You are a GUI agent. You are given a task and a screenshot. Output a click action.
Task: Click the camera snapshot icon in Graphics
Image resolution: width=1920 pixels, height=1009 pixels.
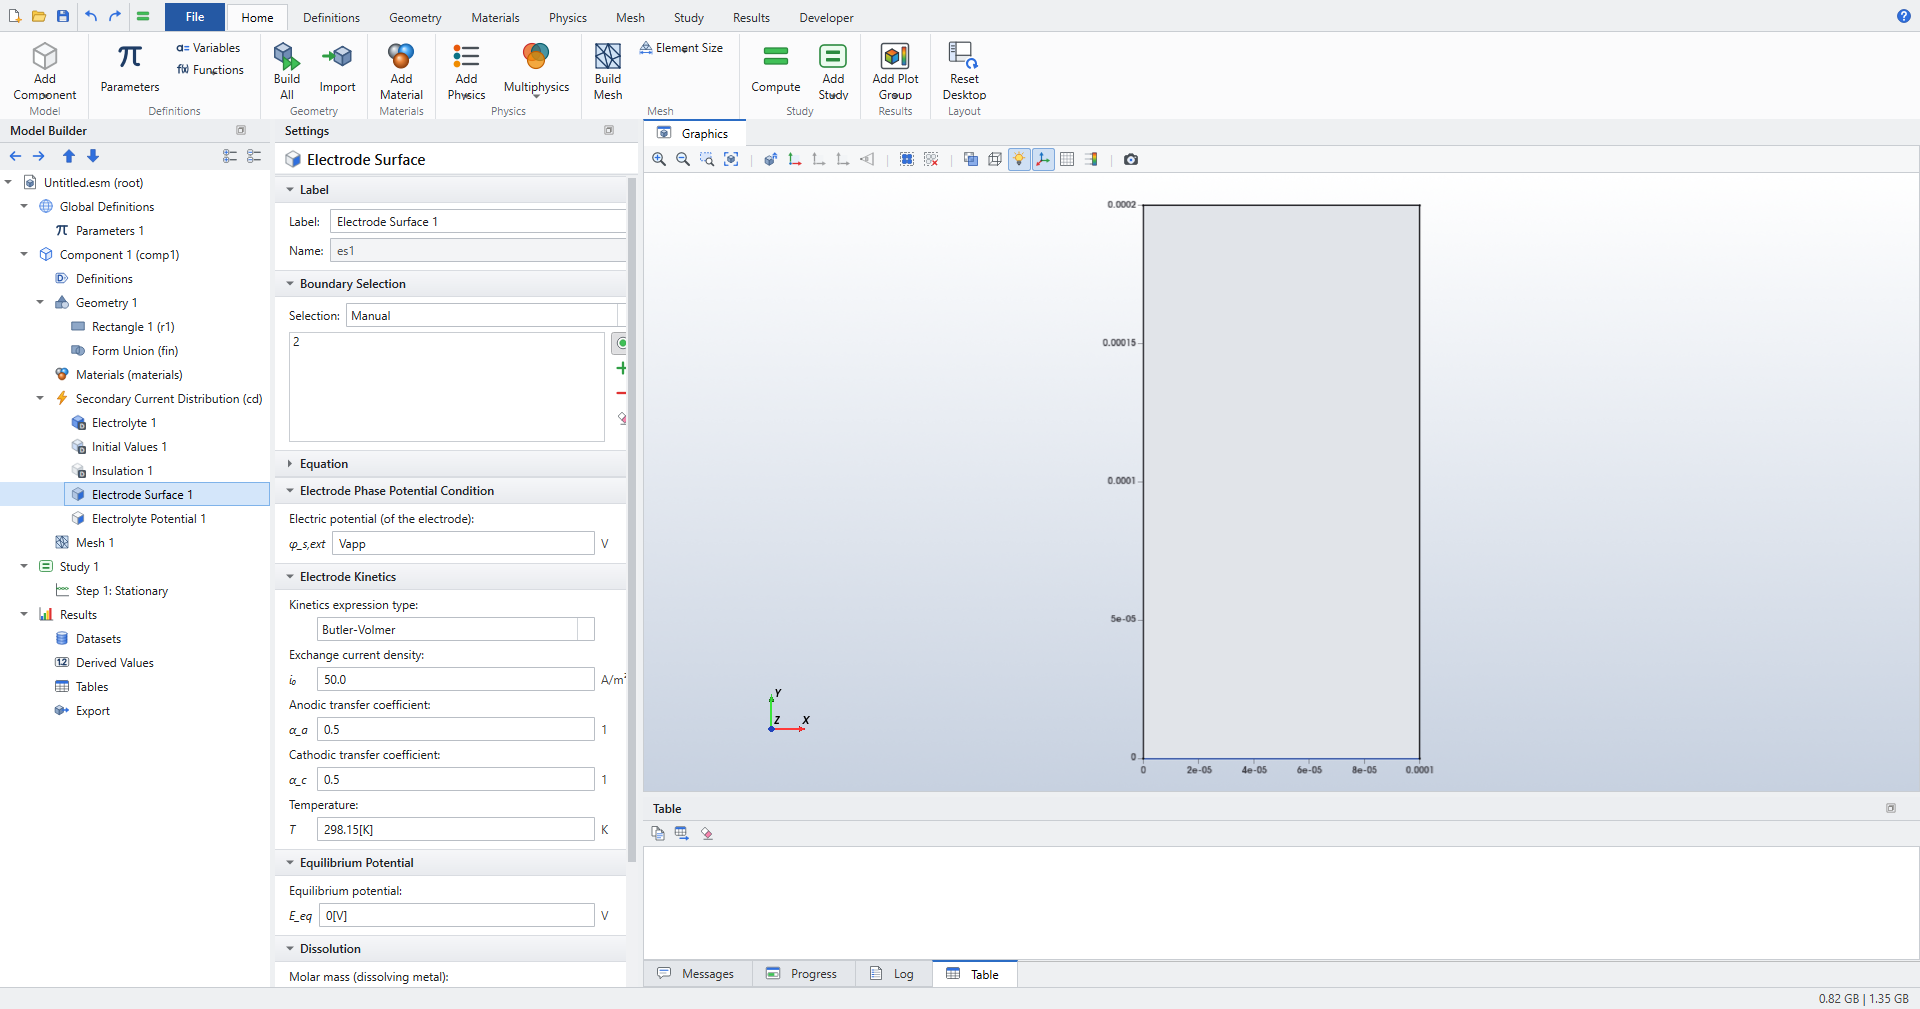pyautogui.click(x=1131, y=159)
